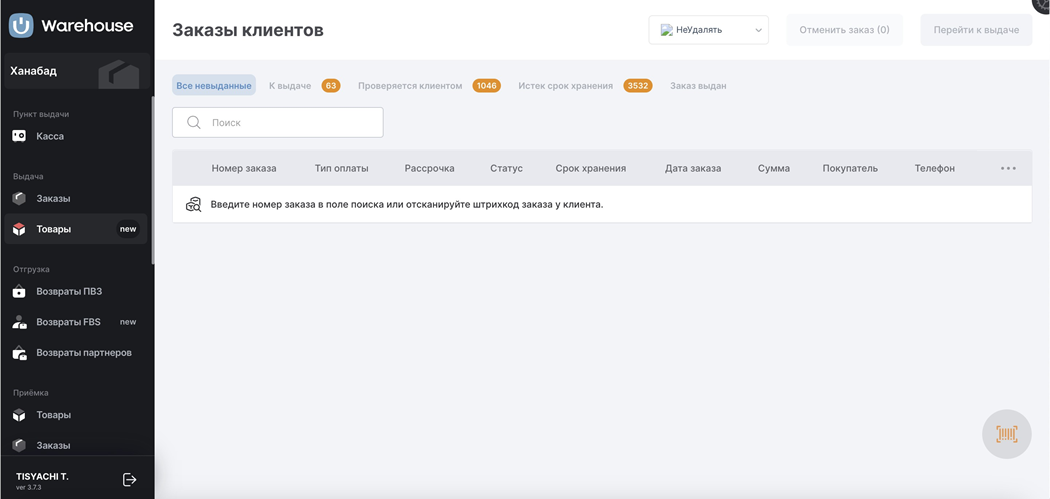Viewport: 1050px width, 499px height.
Task: Click the Введите номер заказа hint text
Action: [x=407, y=205]
